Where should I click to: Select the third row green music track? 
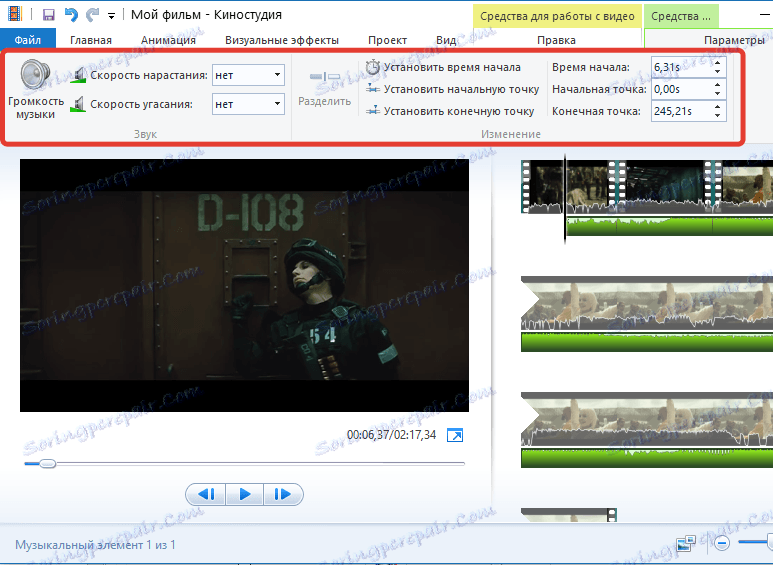coord(647,459)
